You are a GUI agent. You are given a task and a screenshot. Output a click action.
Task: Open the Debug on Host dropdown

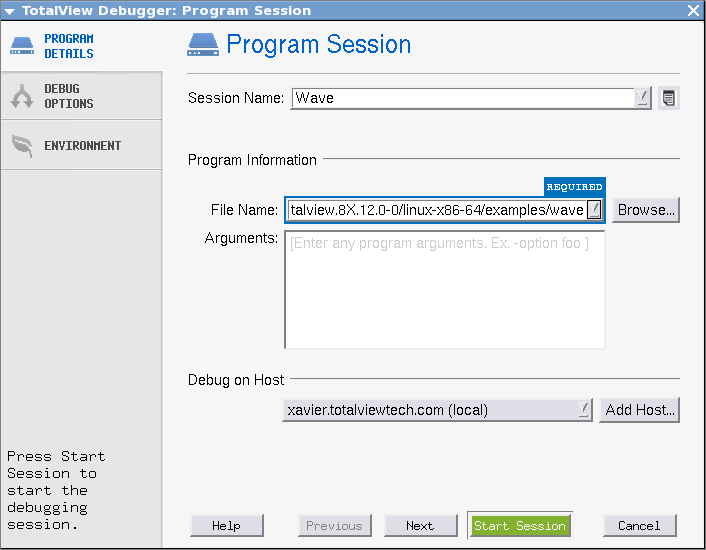583,410
